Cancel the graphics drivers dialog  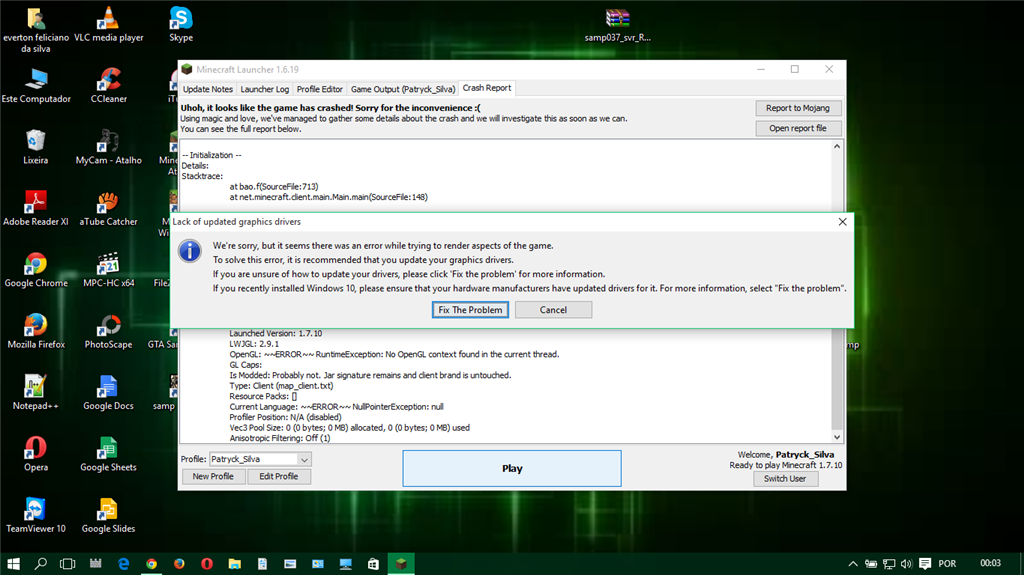pos(553,310)
